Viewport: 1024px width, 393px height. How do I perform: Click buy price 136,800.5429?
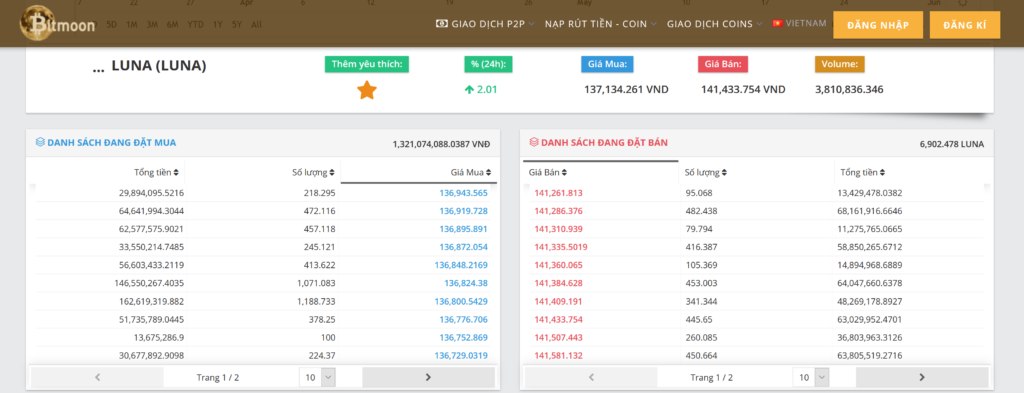tap(461, 302)
